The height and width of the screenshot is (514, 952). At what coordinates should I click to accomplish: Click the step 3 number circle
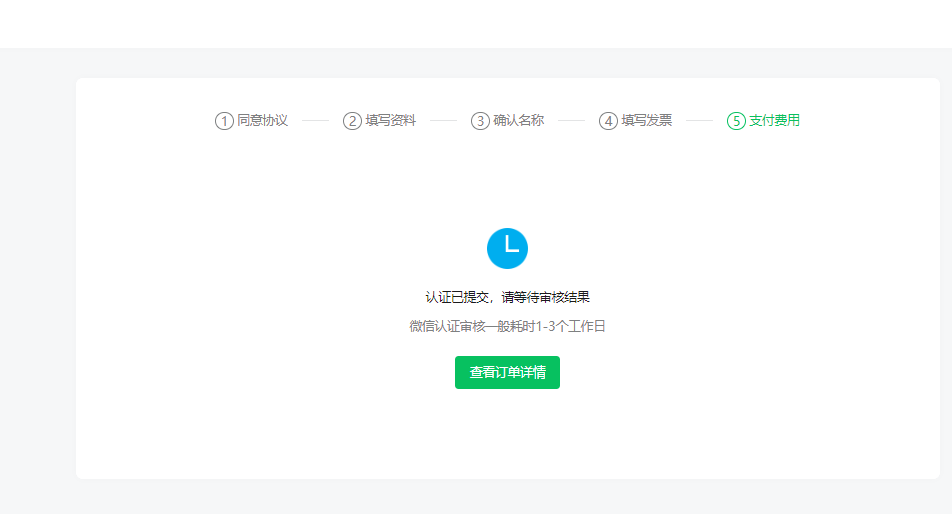tap(480, 121)
